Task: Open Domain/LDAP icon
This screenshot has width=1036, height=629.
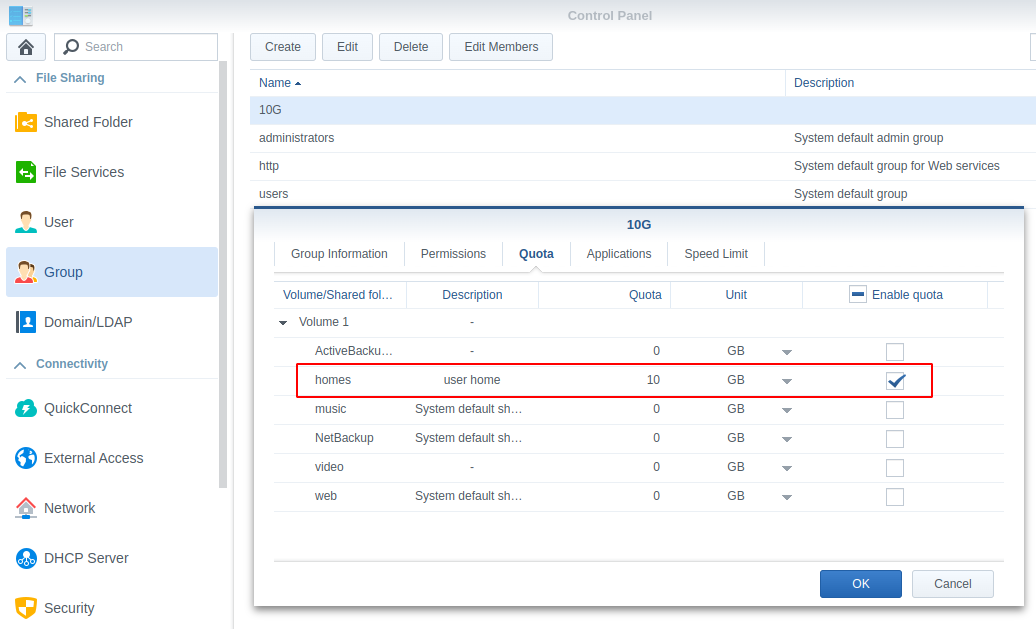Action: [26, 322]
